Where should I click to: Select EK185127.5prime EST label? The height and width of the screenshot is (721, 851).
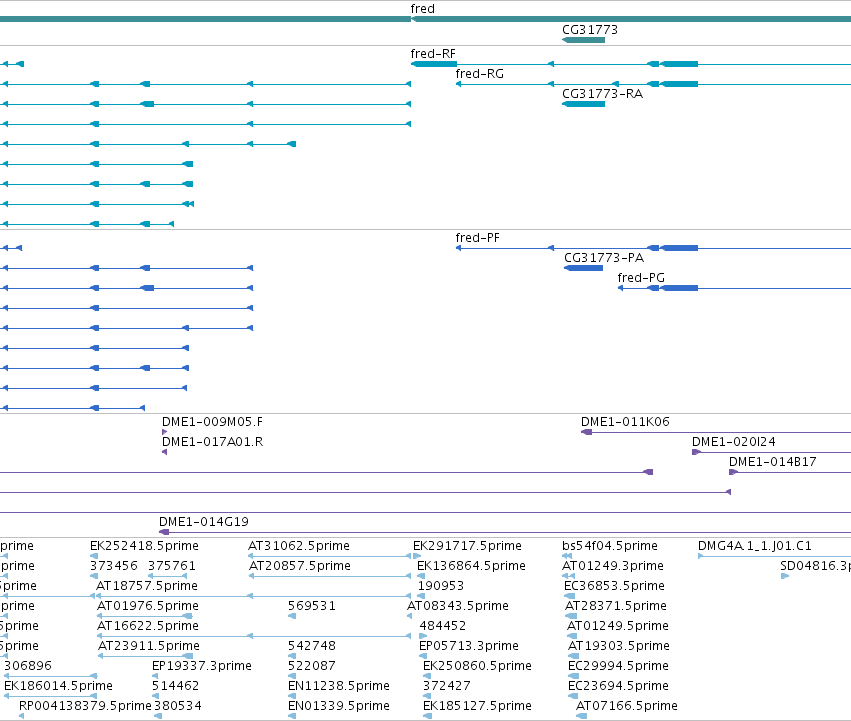tap(477, 706)
